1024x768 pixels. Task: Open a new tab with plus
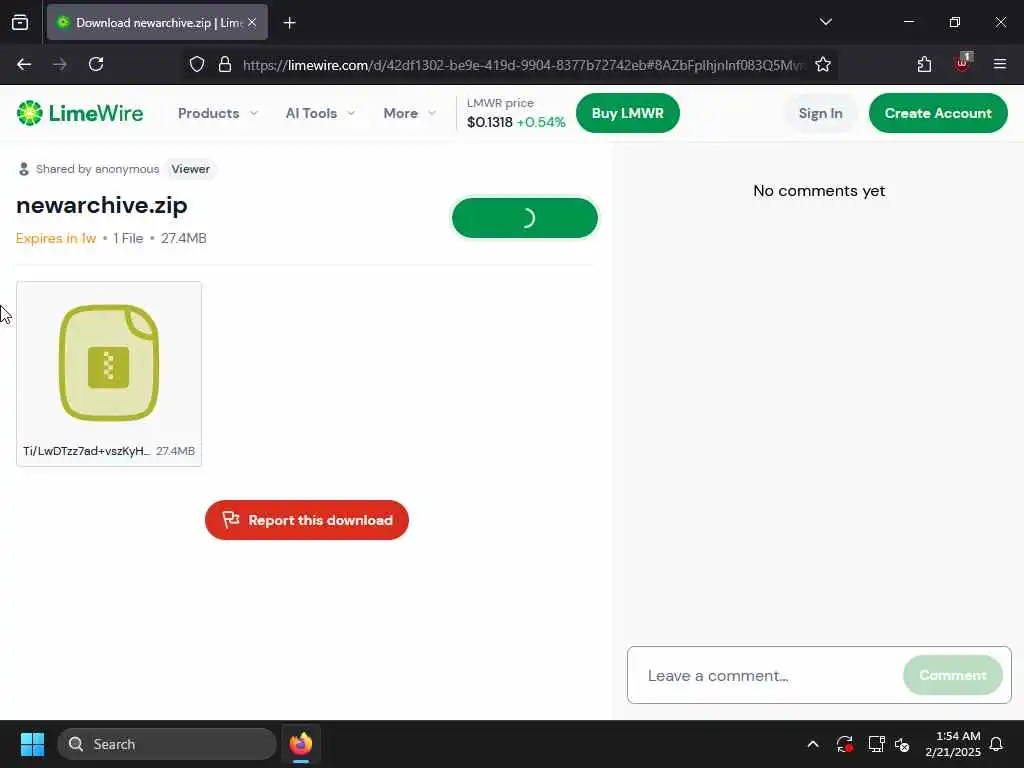point(289,23)
